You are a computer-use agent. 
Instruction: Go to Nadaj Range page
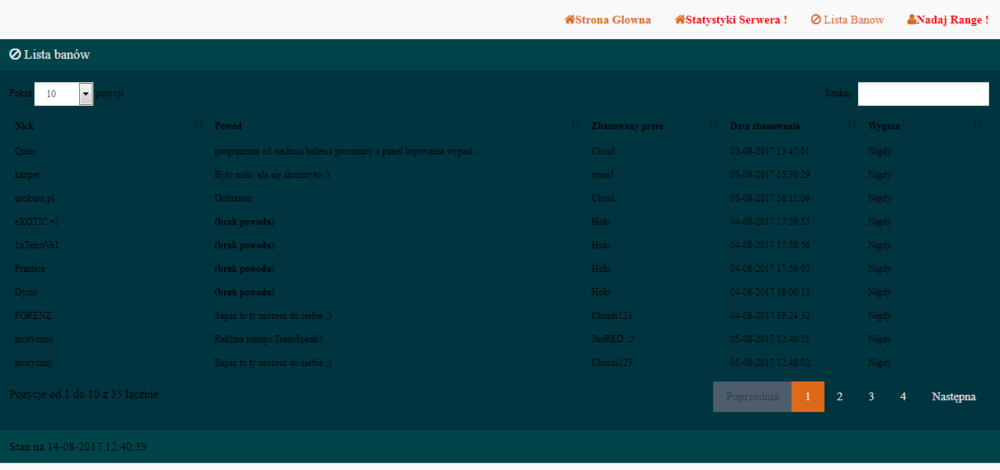[948, 20]
